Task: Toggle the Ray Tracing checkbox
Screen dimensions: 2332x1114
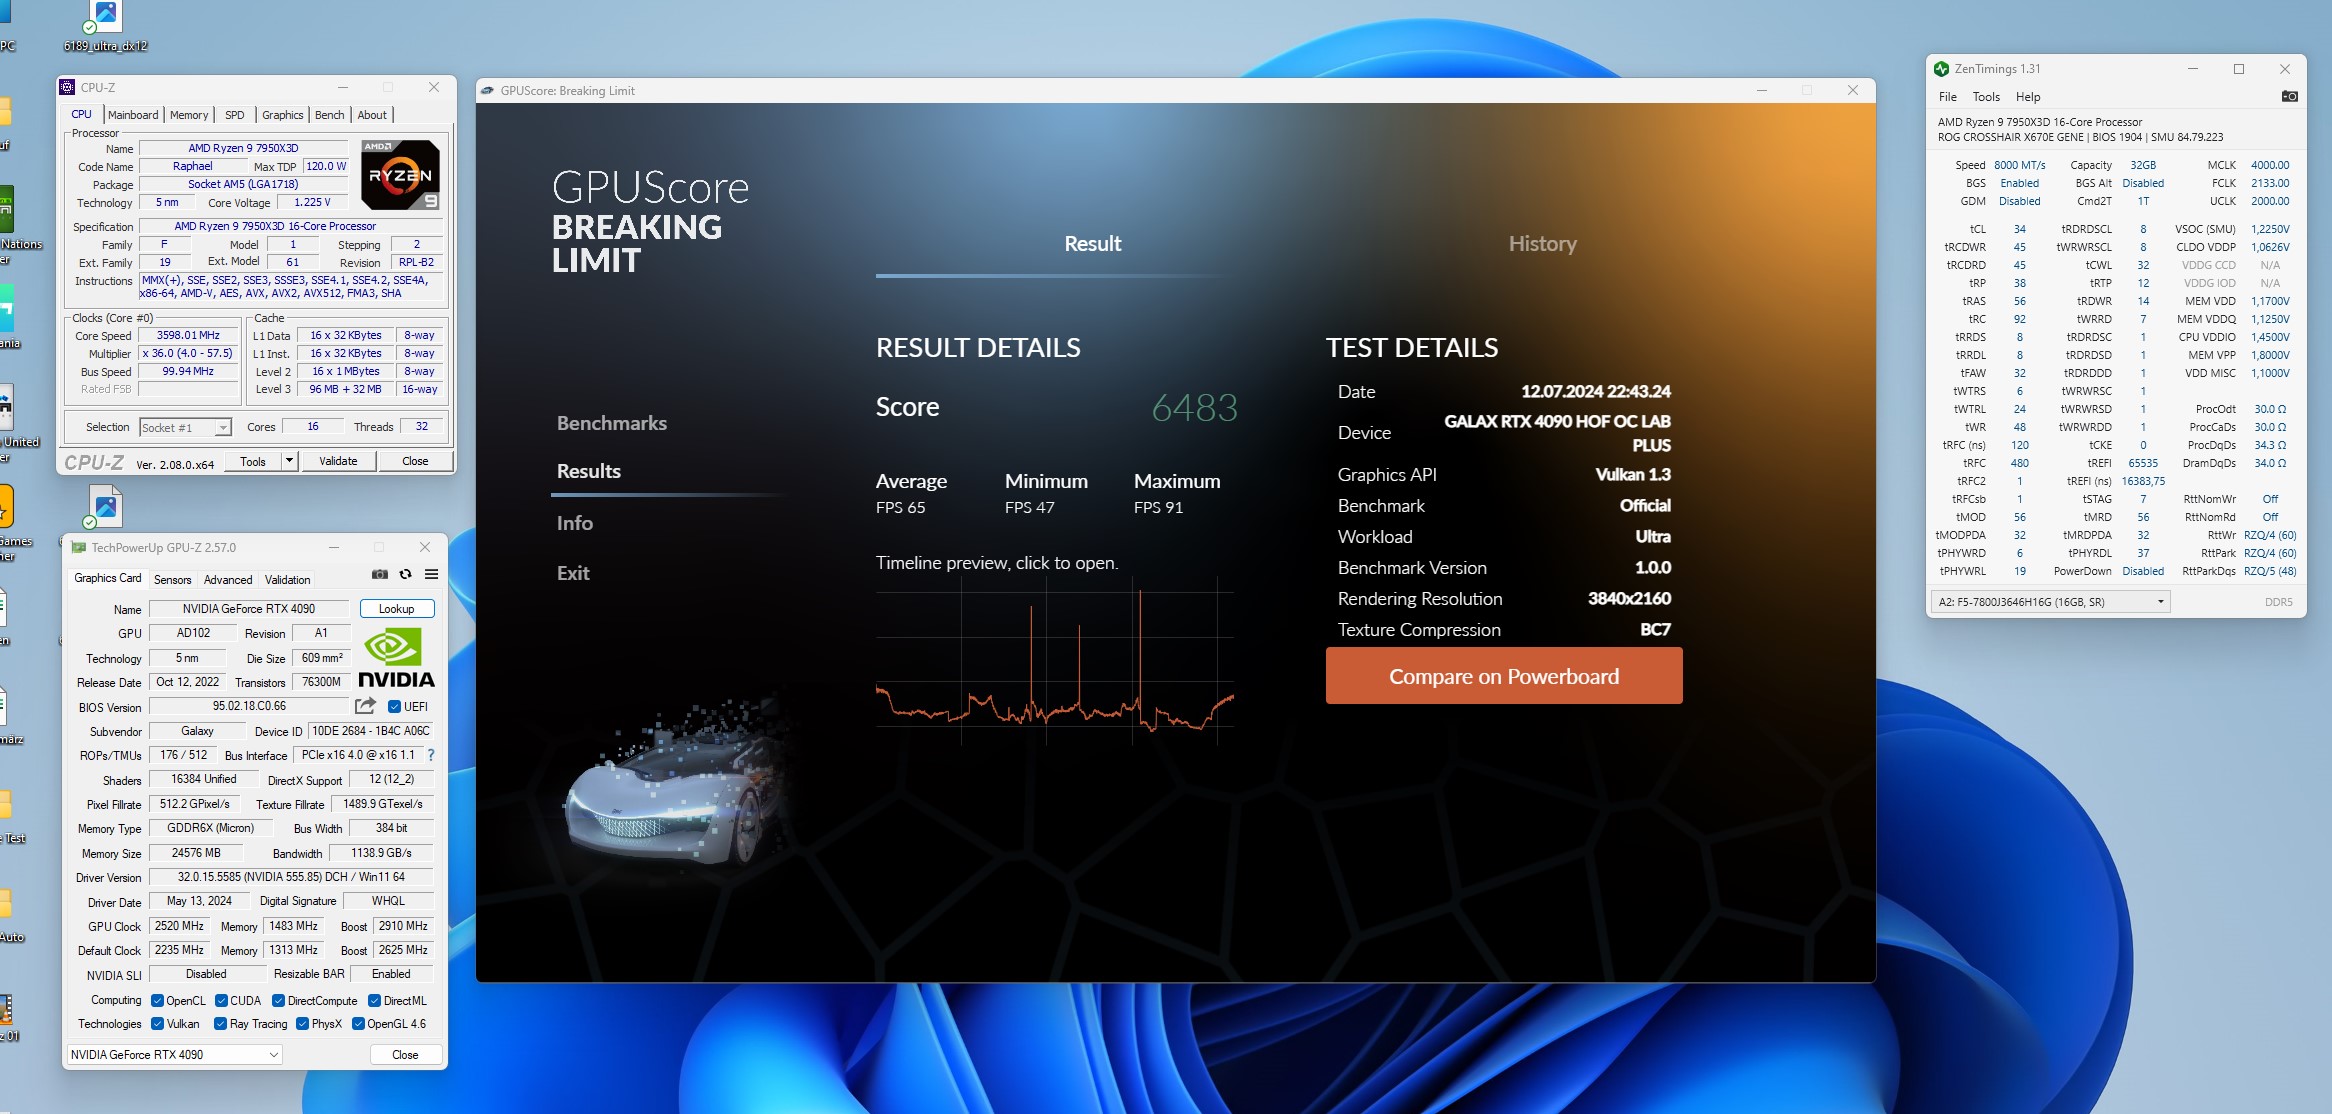Action: tap(220, 1024)
